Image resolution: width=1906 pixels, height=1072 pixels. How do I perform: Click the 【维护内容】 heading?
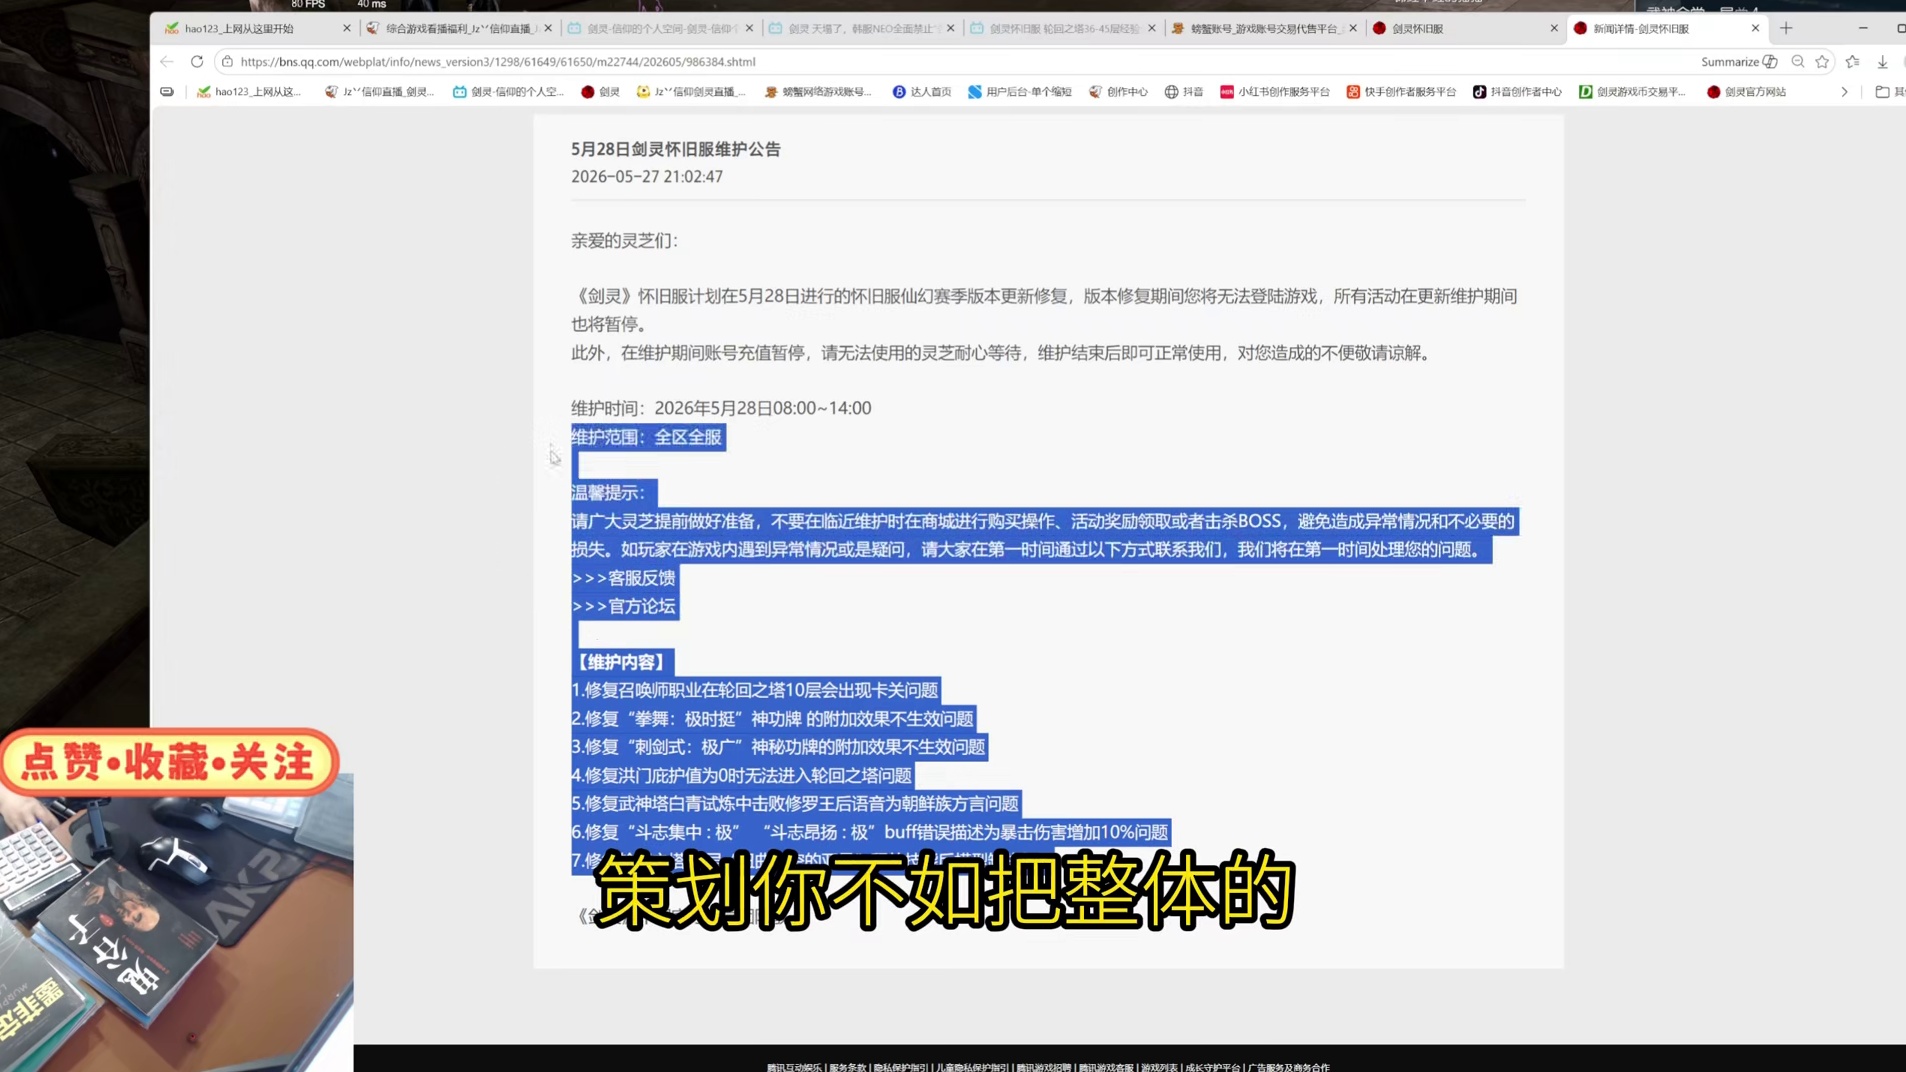[620, 662]
